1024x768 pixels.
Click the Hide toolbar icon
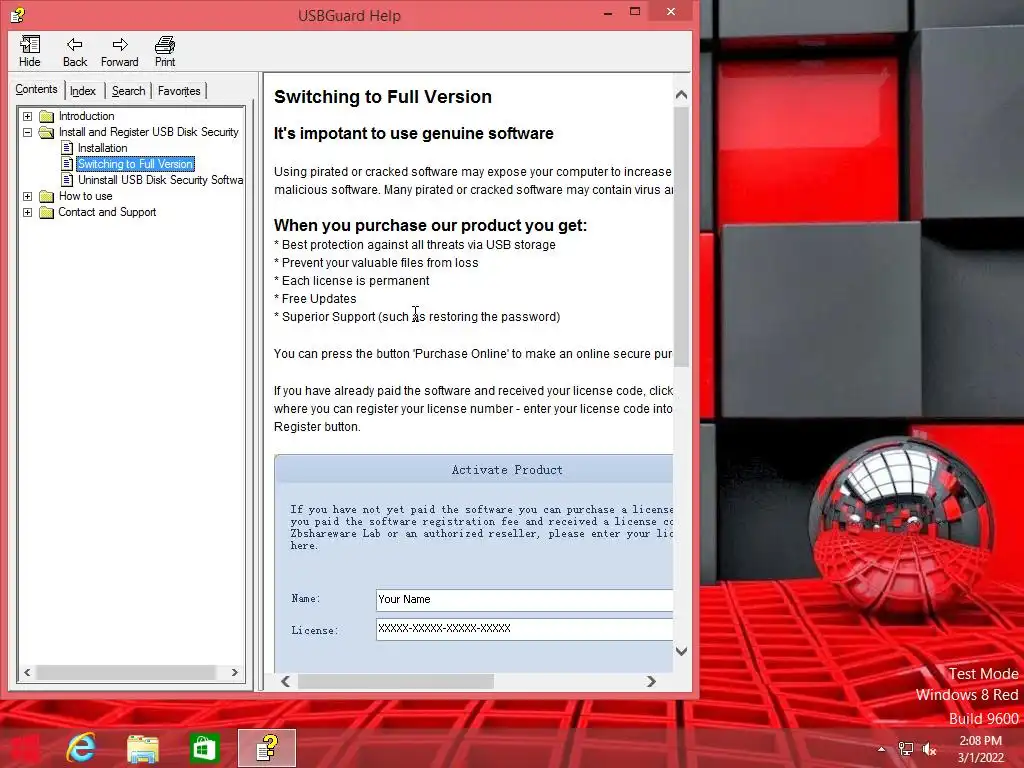[x=29, y=52]
